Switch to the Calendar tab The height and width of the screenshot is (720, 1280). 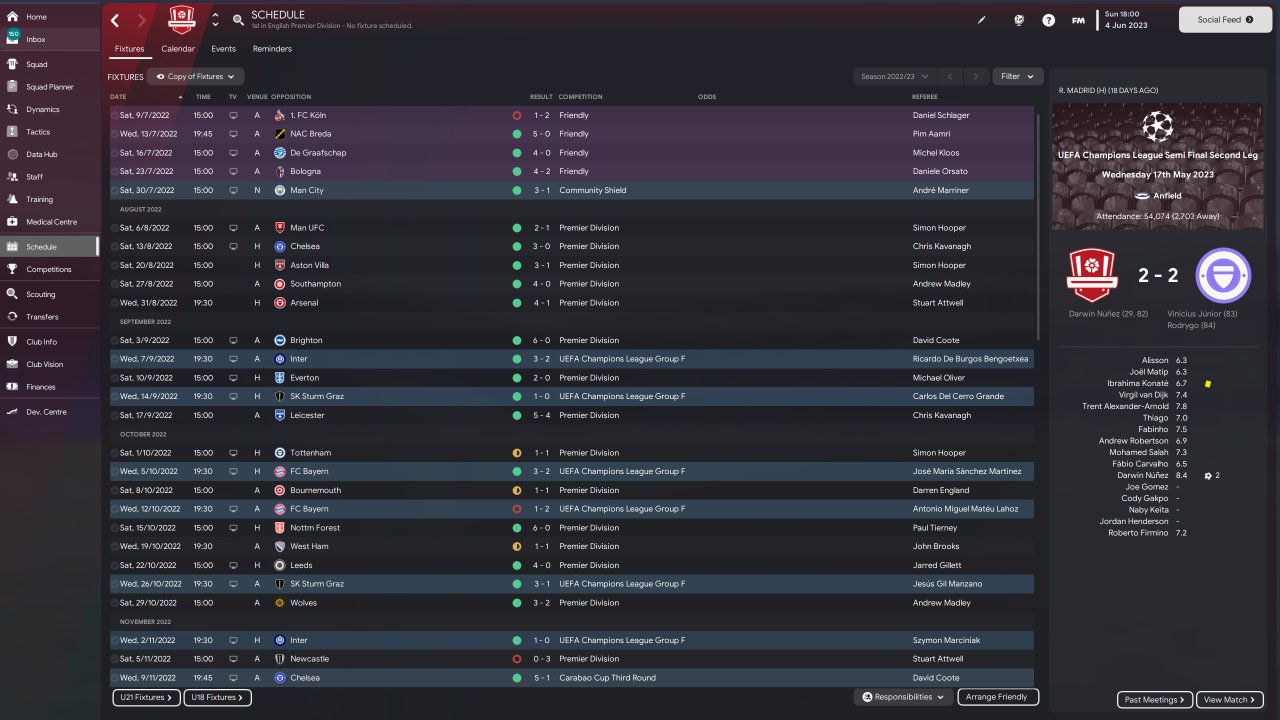[x=178, y=49]
